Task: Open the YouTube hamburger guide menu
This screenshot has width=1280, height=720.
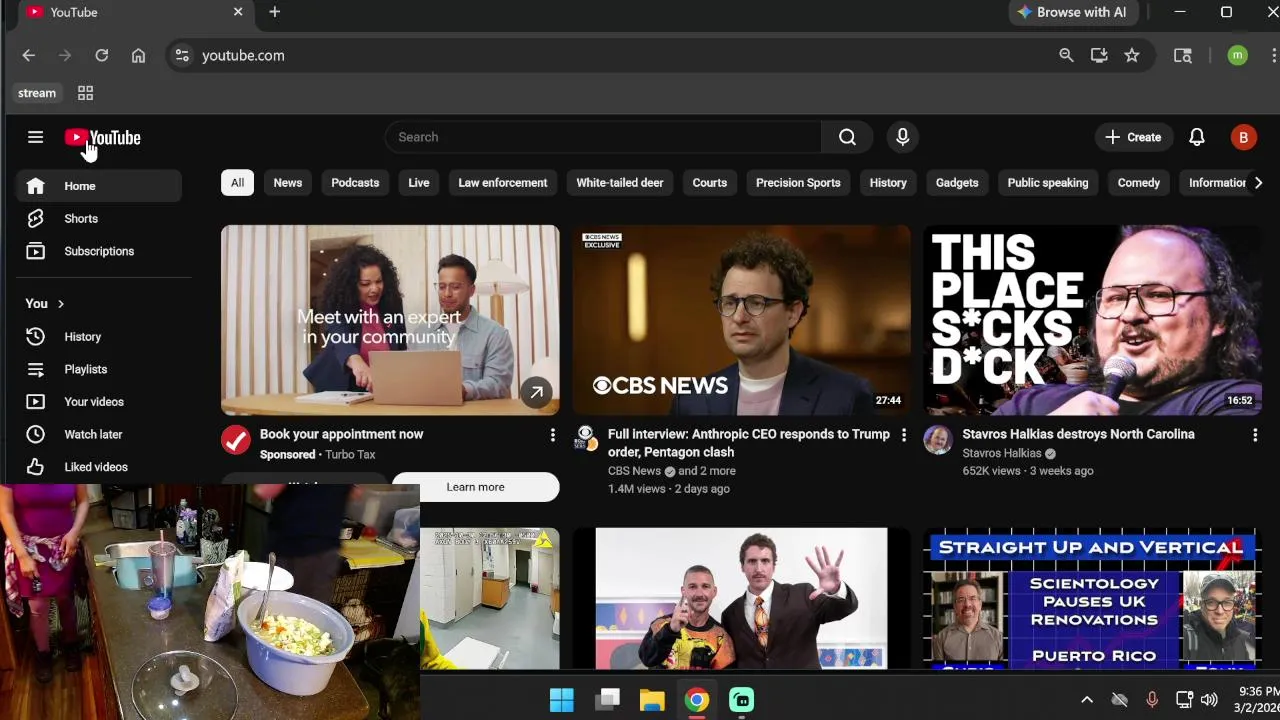Action: pos(35,137)
